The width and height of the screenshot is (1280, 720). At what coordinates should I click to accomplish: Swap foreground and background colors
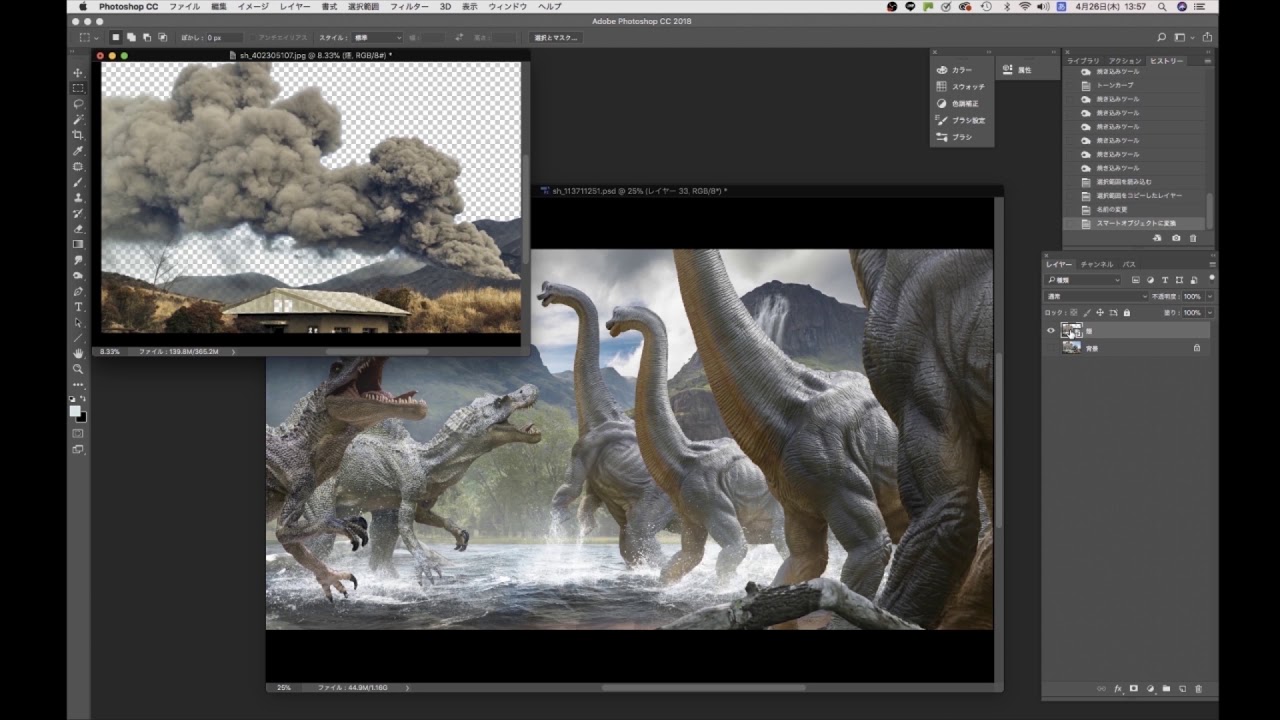pyautogui.click(x=84, y=398)
